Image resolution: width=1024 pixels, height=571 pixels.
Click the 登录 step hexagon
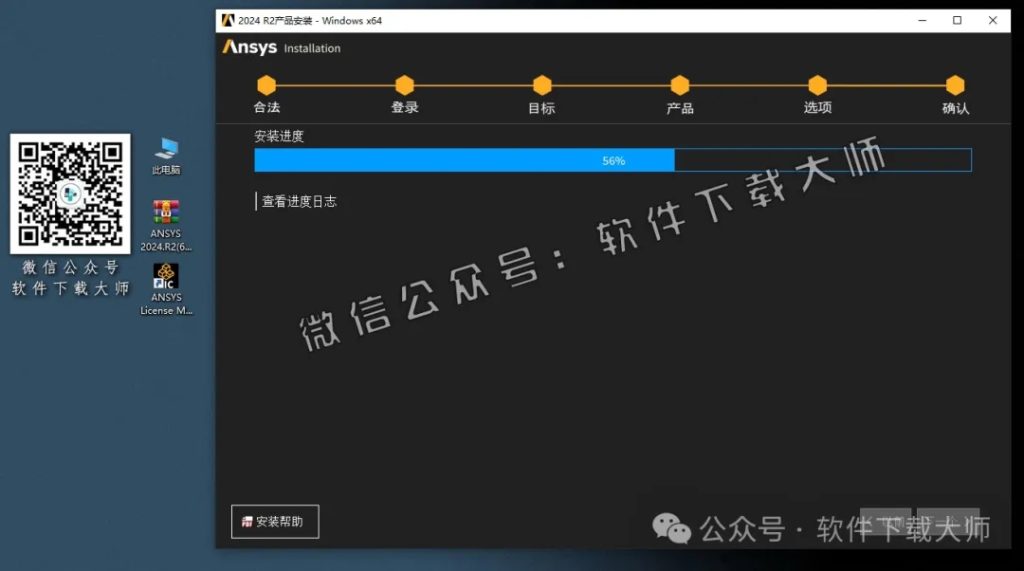404,85
